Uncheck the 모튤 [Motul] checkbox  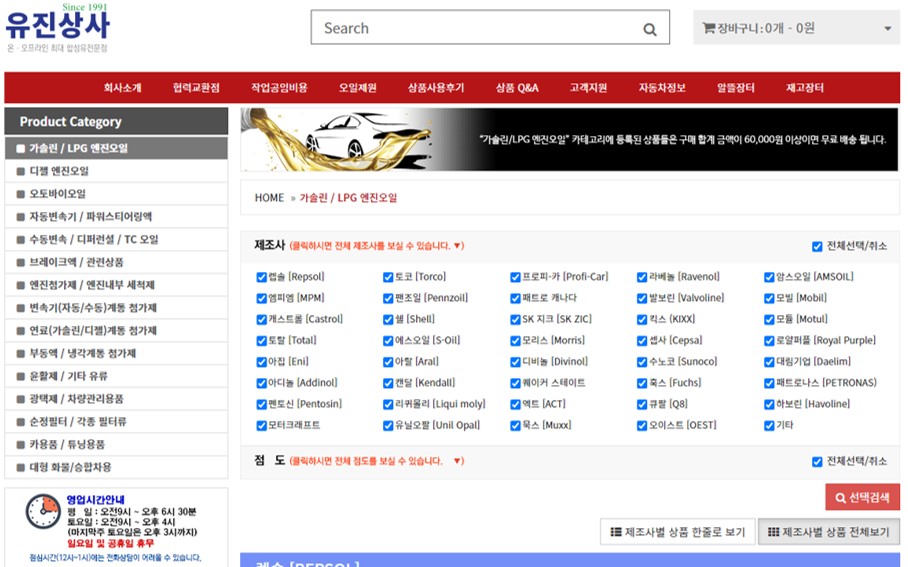769,320
